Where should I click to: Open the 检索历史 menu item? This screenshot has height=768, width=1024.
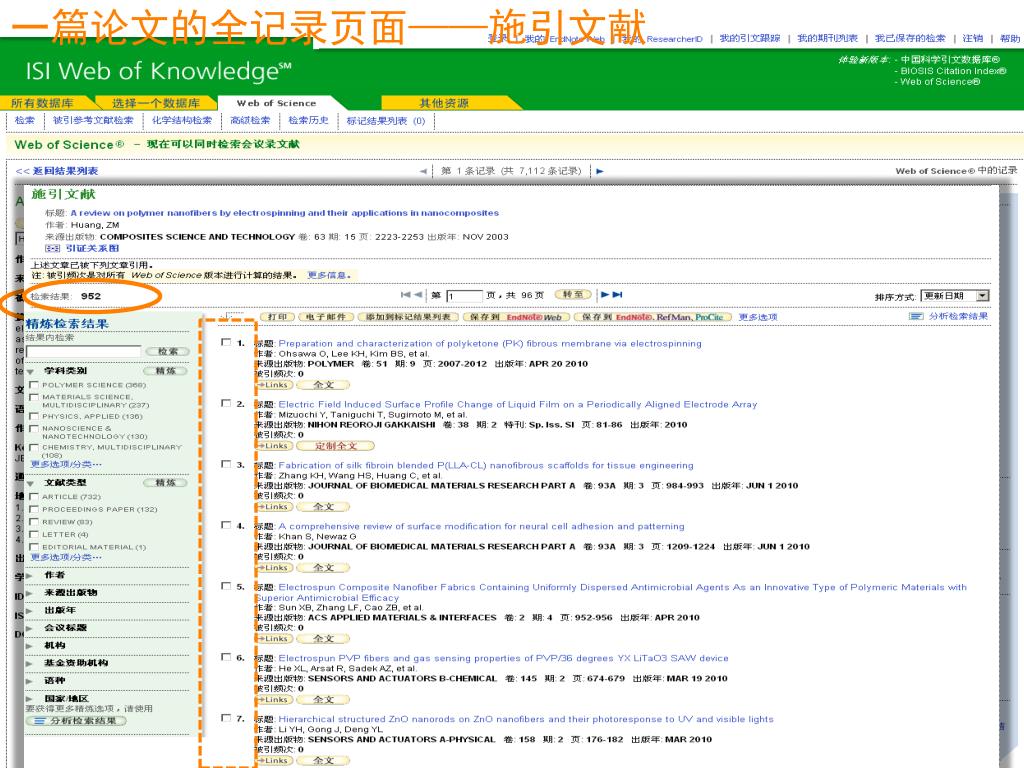coord(308,120)
